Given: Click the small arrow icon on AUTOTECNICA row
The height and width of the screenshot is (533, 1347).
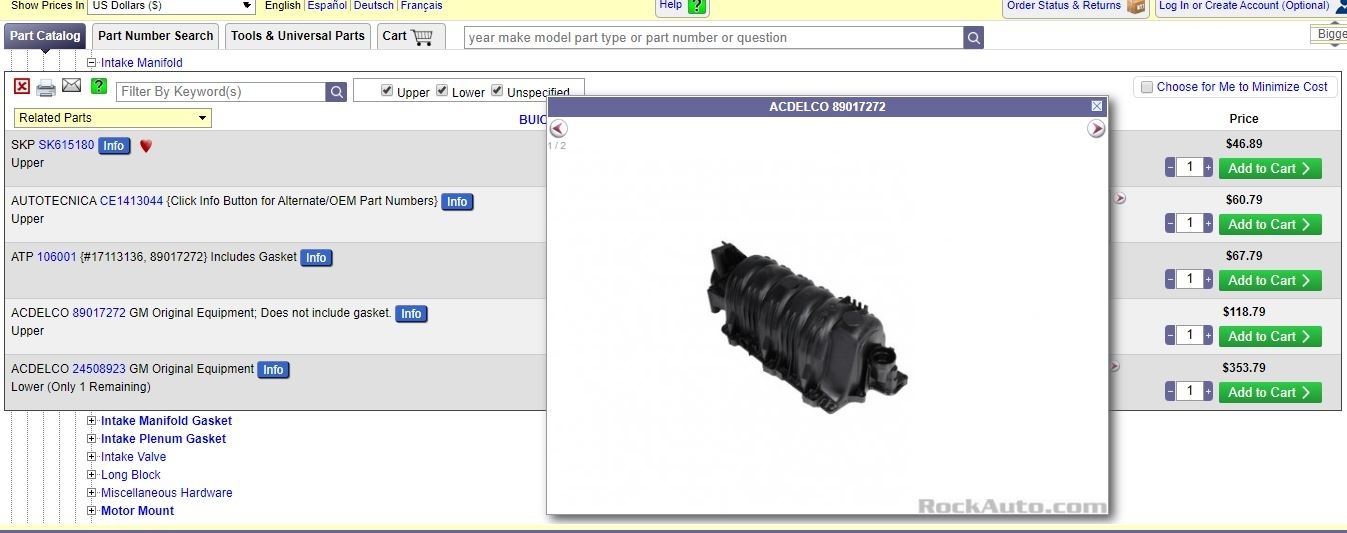Looking at the screenshot, I should pyautogui.click(x=1119, y=198).
